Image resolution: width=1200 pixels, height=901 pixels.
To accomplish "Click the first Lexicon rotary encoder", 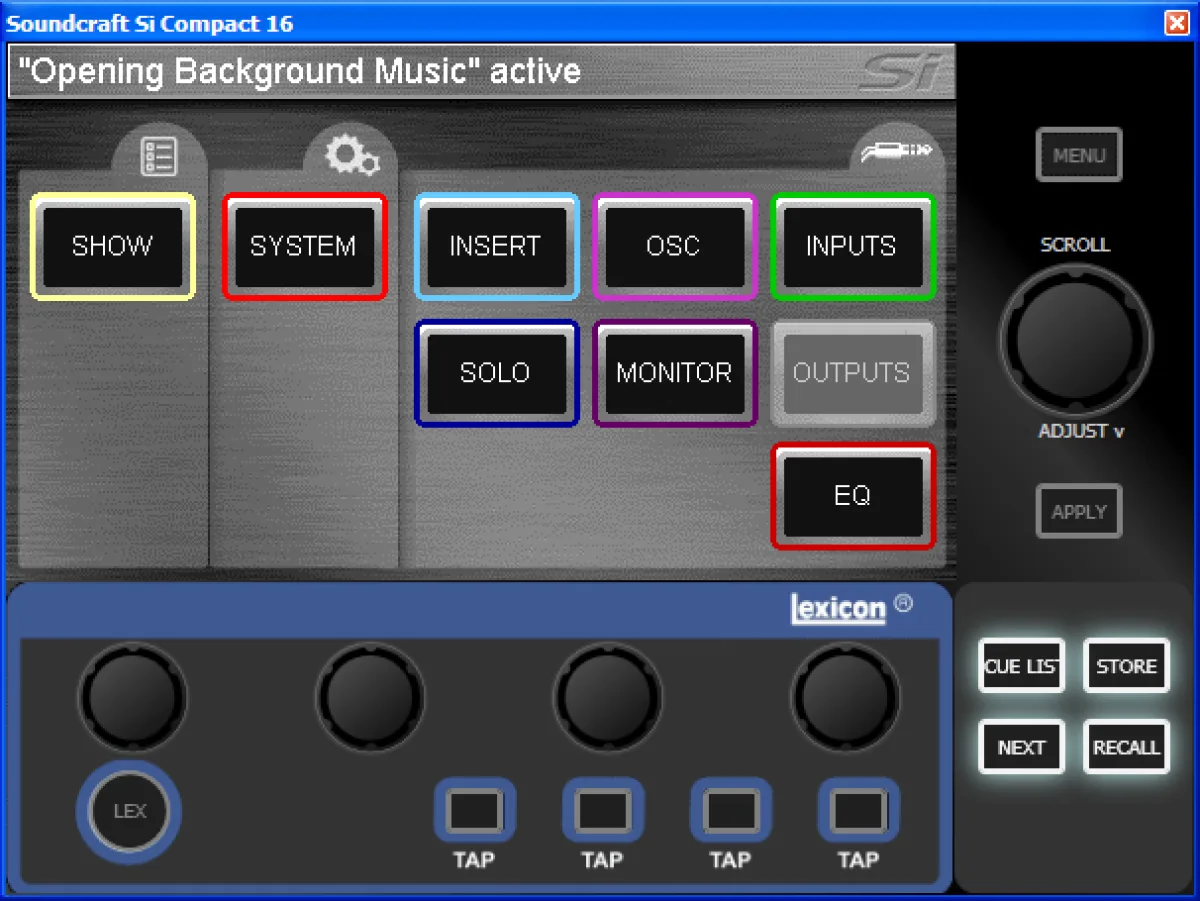I will tap(132, 696).
